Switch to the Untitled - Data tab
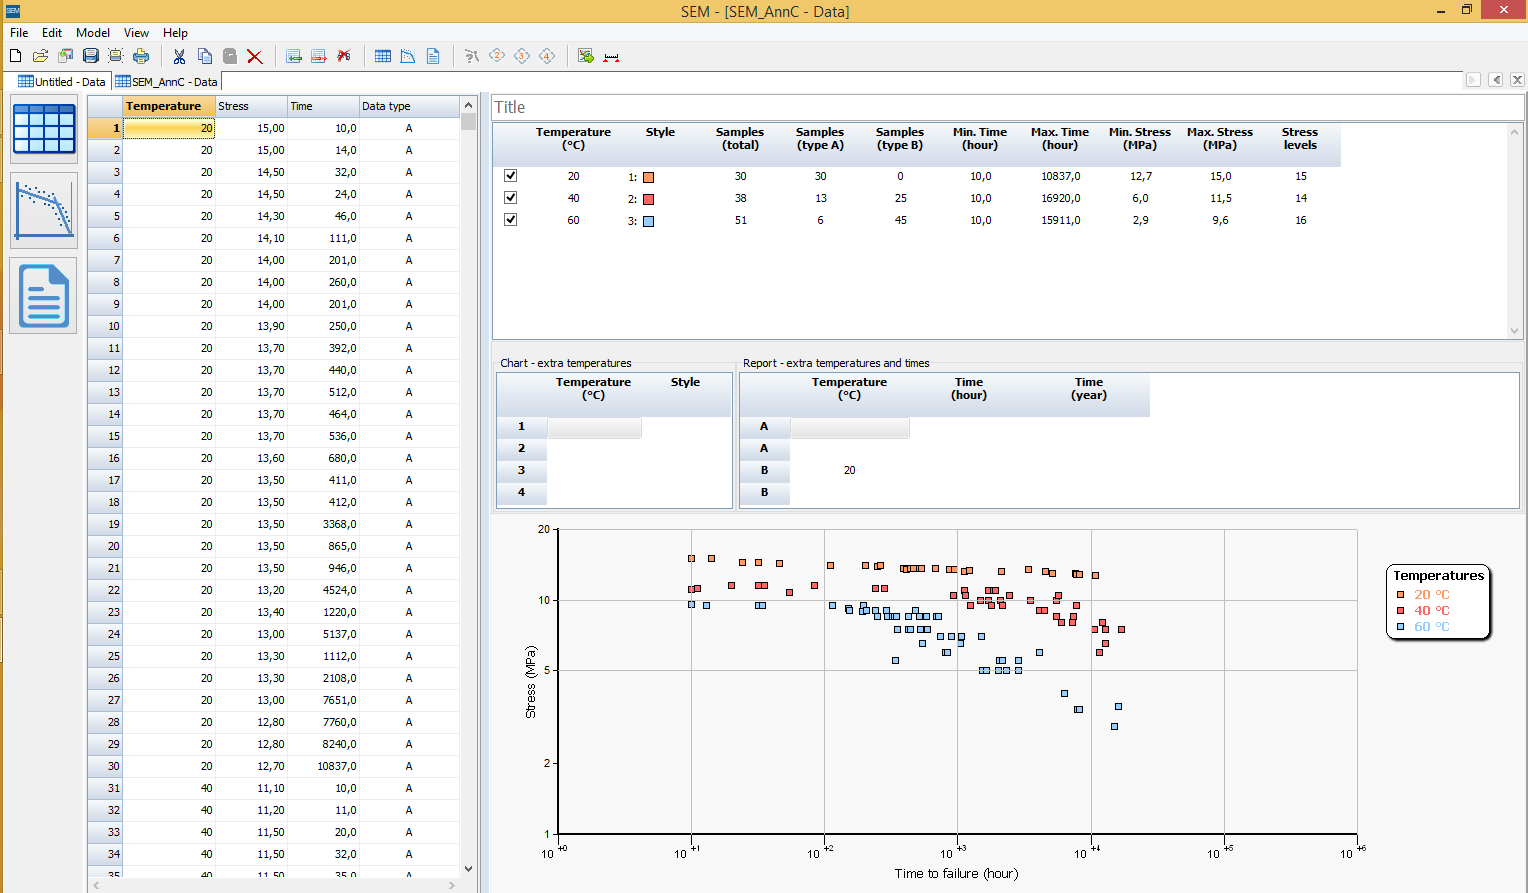 coord(62,82)
